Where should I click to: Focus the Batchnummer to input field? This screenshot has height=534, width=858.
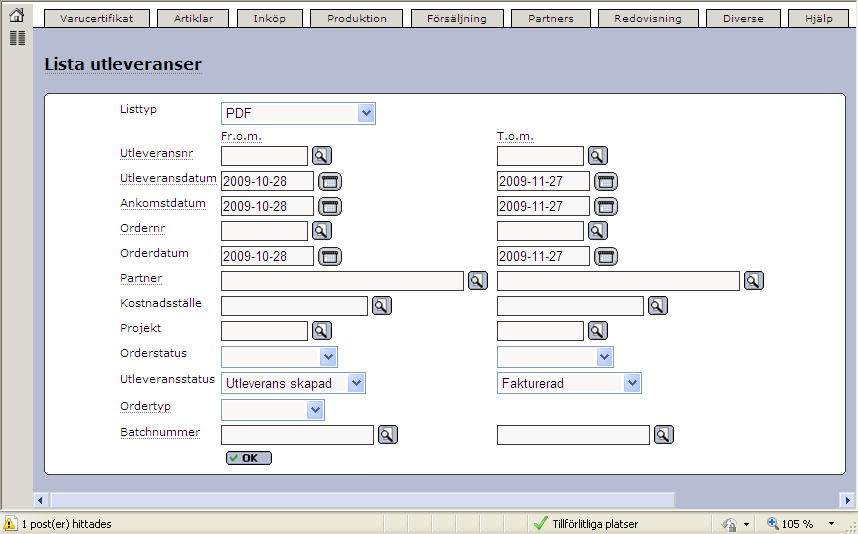(x=573, y=435)
